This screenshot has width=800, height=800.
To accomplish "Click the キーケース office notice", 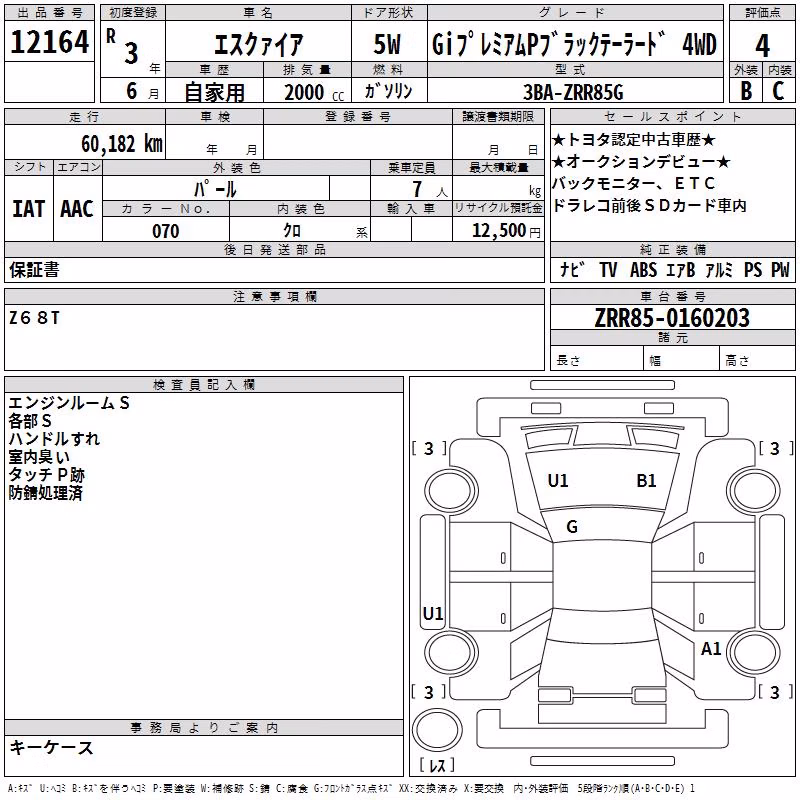I will [52, 748].
